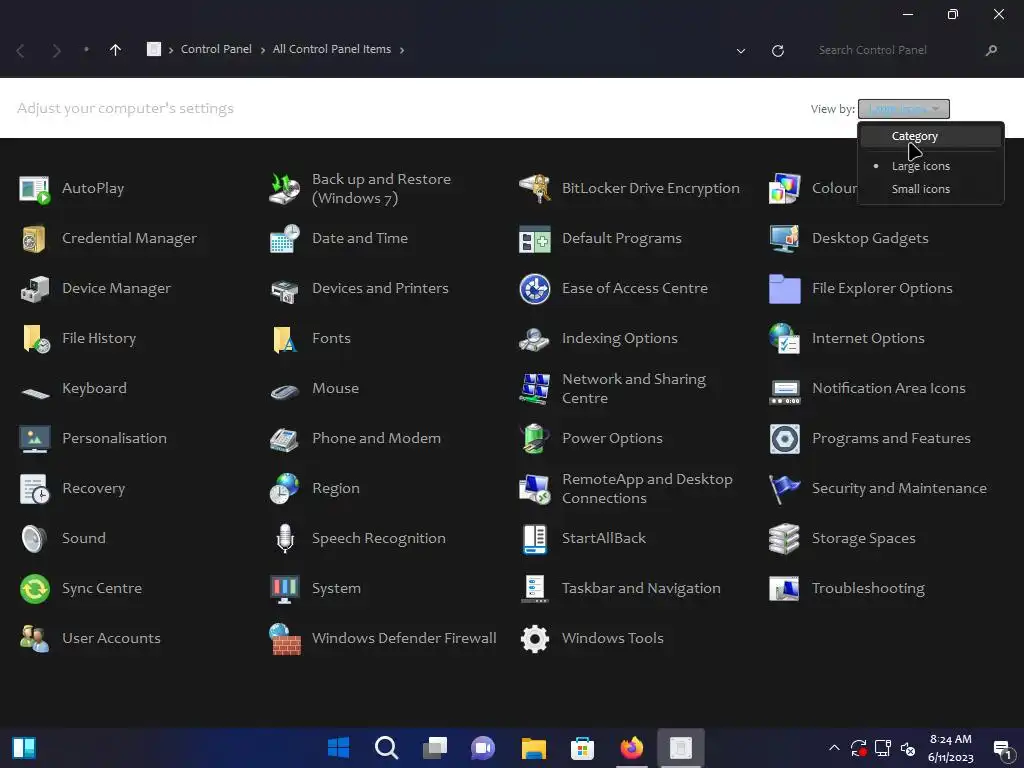The height and width of the screenshot is (768, 1024).
Task: Open the Recovery icon
Action: [35, 489]
